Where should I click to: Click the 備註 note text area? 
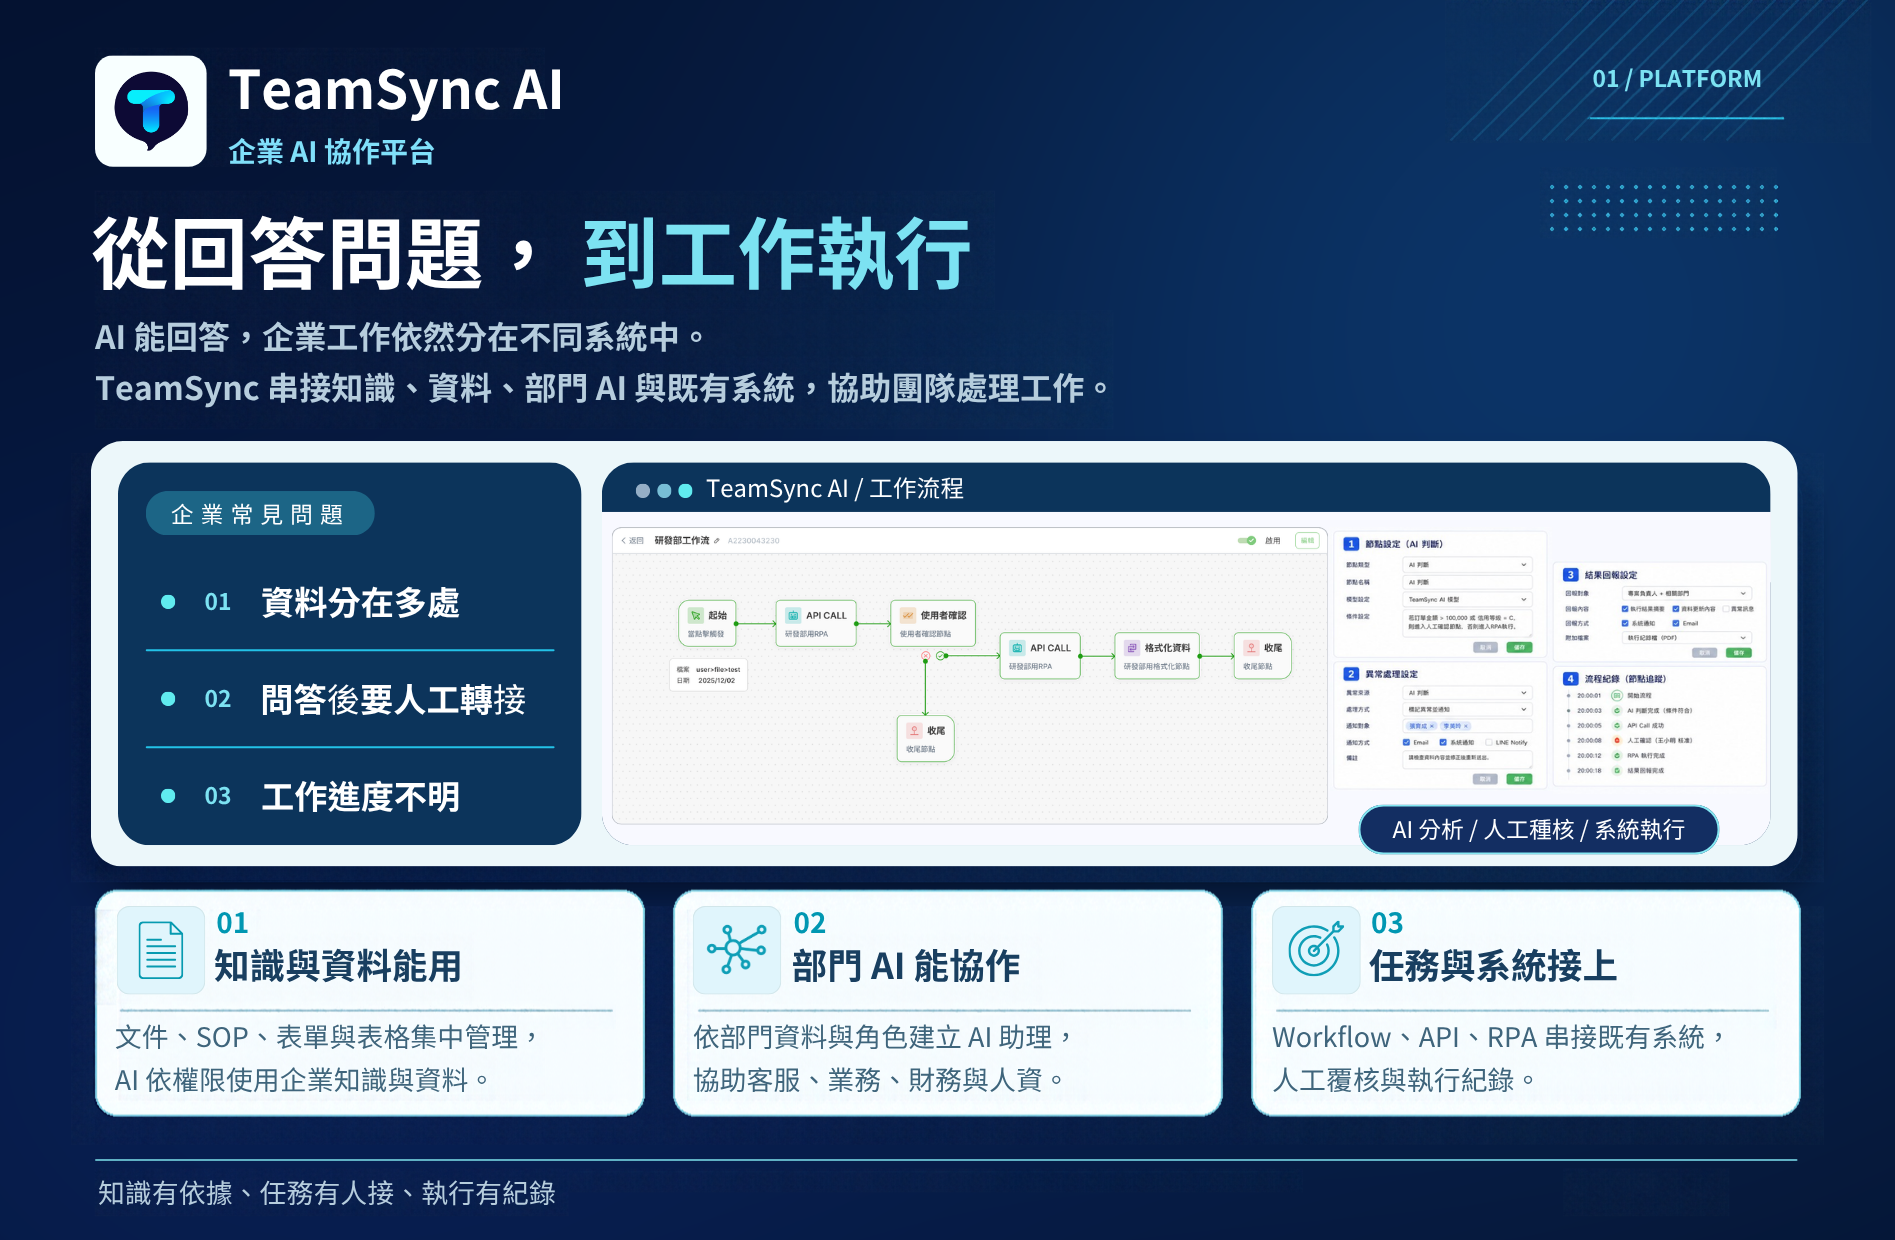[x=1467, y=760]
